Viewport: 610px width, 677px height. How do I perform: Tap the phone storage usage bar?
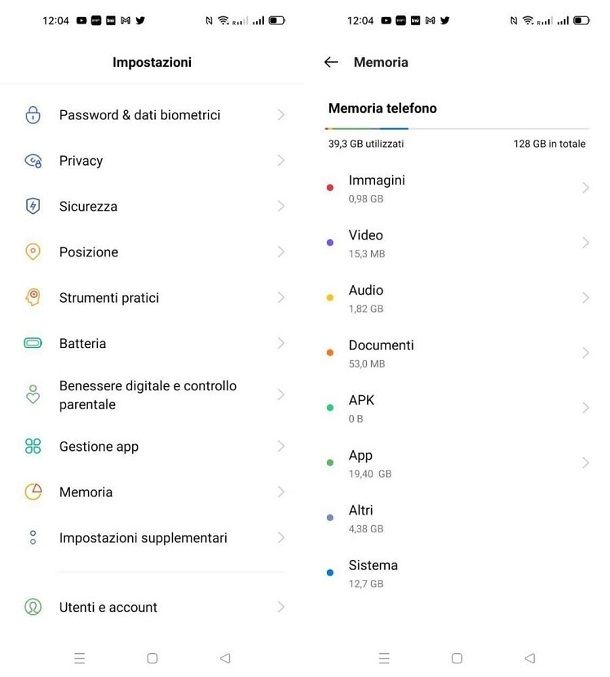457,129
